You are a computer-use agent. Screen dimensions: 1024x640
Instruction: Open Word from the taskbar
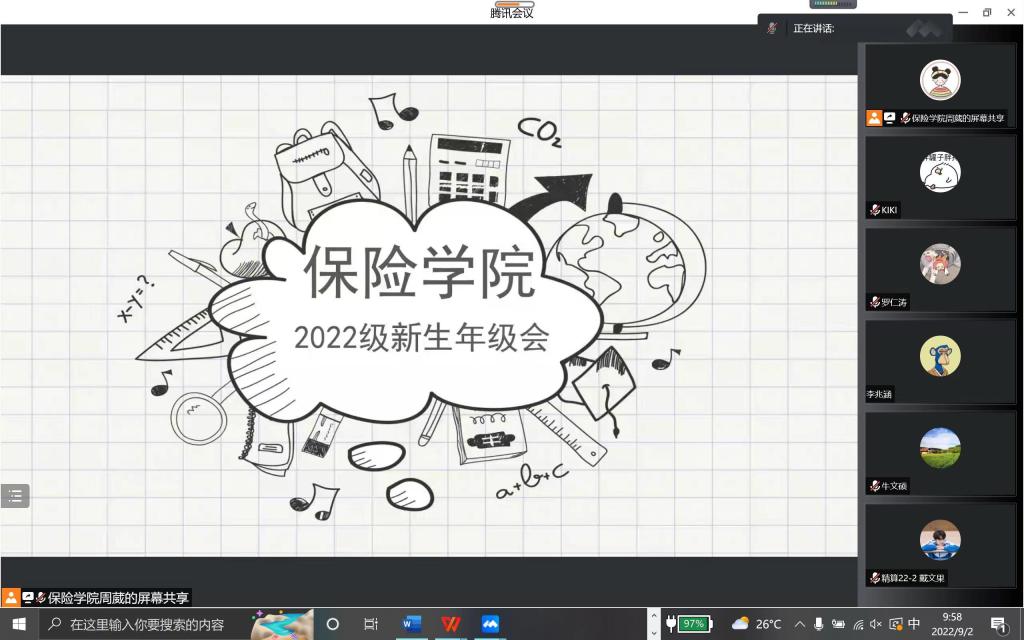tap(411, 624)
